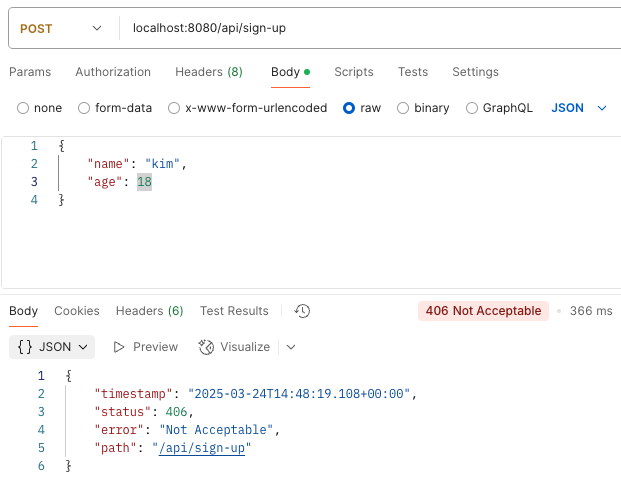Click the Preview play icon

[x=119, y=347]
